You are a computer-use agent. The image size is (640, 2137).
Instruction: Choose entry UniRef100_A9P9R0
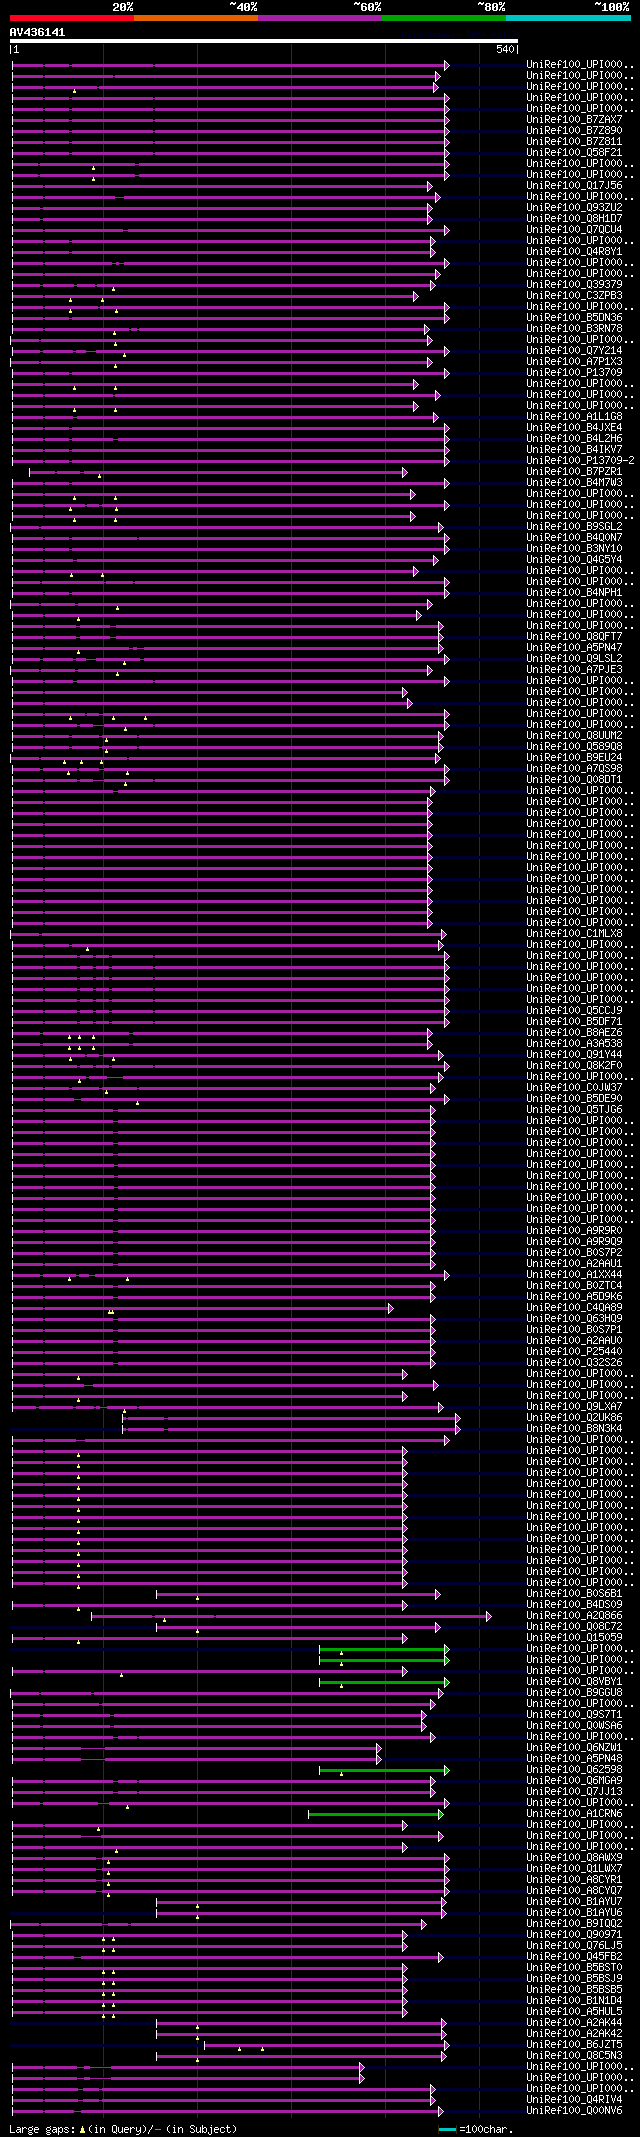tap(574, 1231)
